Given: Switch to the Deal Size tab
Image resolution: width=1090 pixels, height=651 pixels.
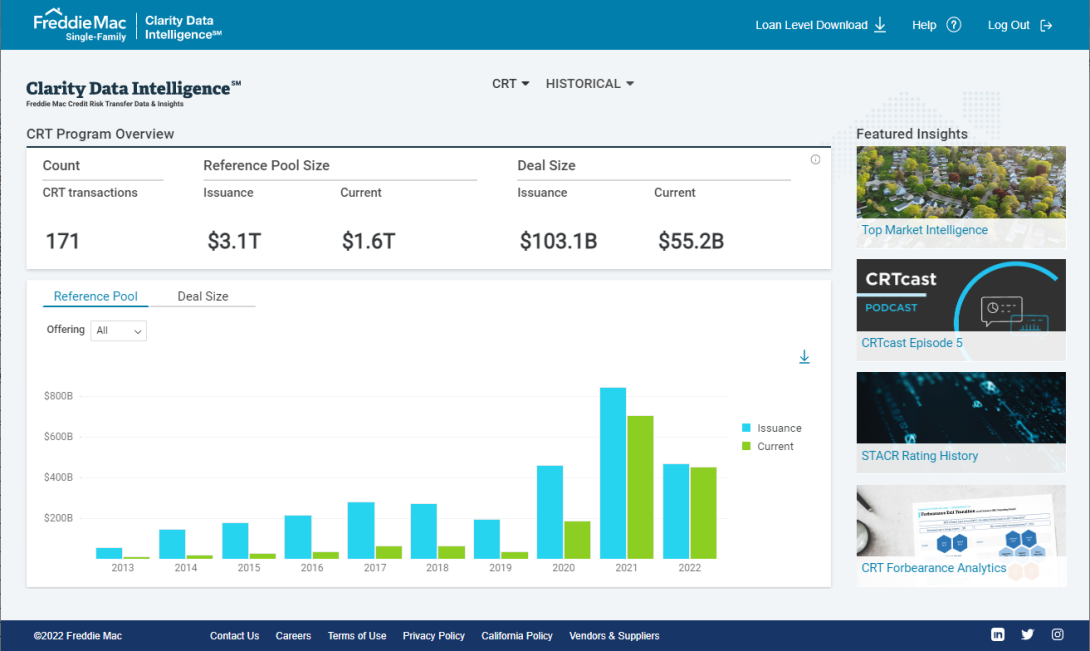Looking at the screenshot, I should (x=202, y=296).
